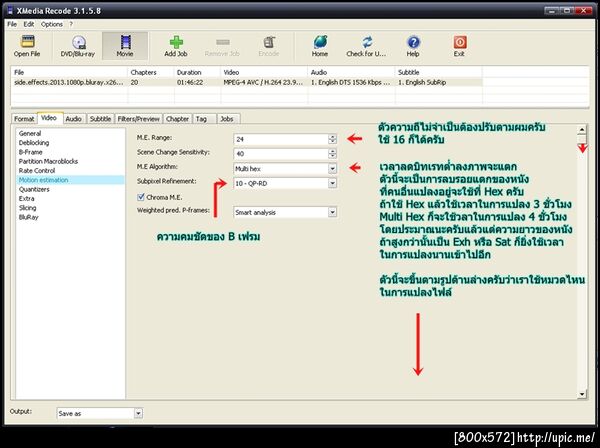Expand the M.E Algorithm dropdown
The height and width of the screenshot is (448, 600).
point(332,168)
